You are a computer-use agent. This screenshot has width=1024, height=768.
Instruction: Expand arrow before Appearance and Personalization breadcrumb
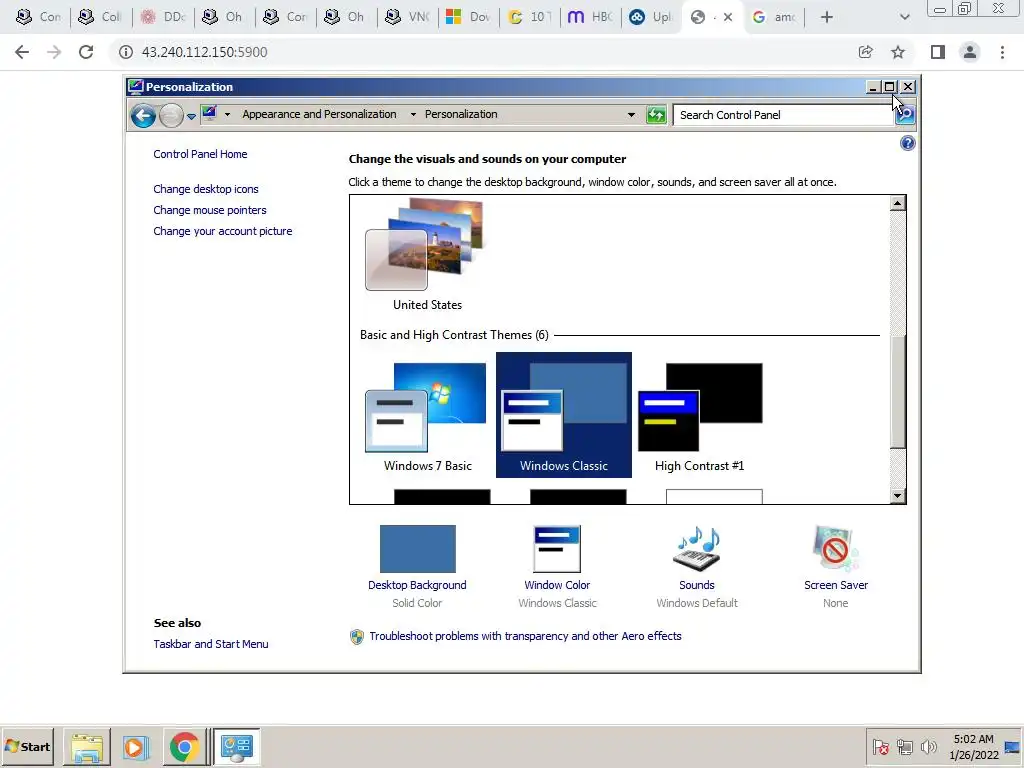[227, 114]
